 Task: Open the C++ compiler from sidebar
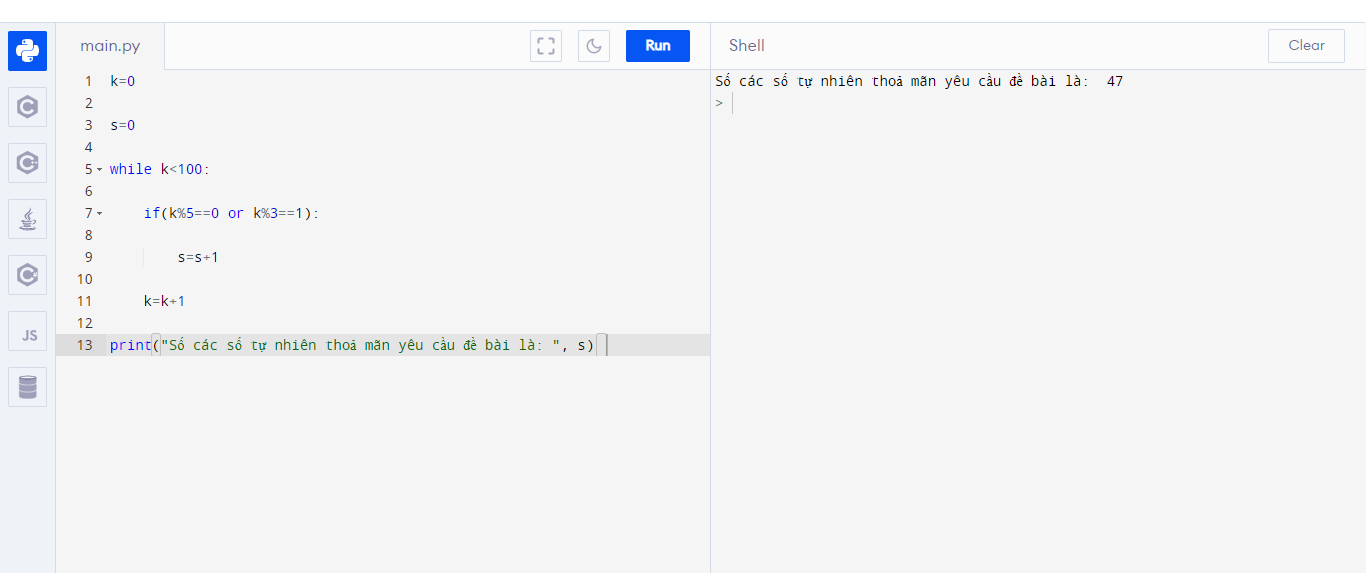tap(27, 163)
